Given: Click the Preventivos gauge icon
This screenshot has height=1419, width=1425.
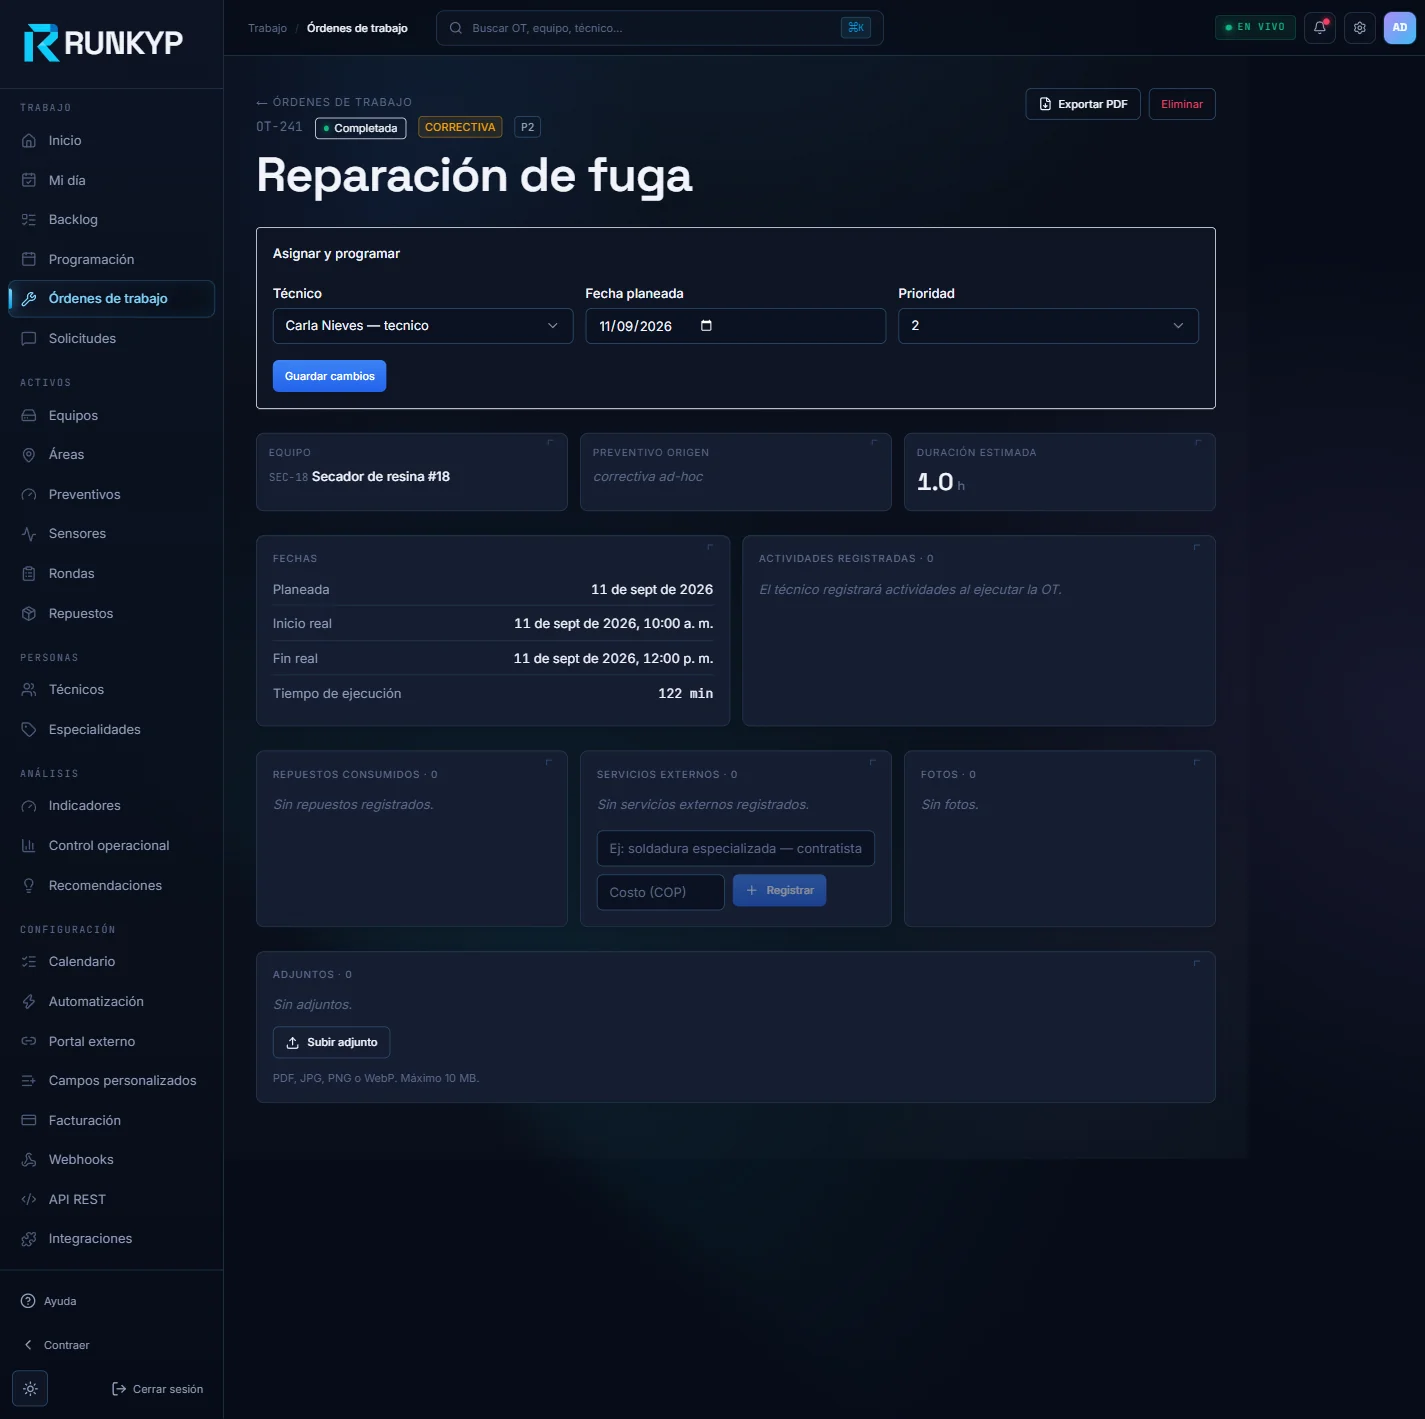Looking at the screenshot, I should point(29,494).
